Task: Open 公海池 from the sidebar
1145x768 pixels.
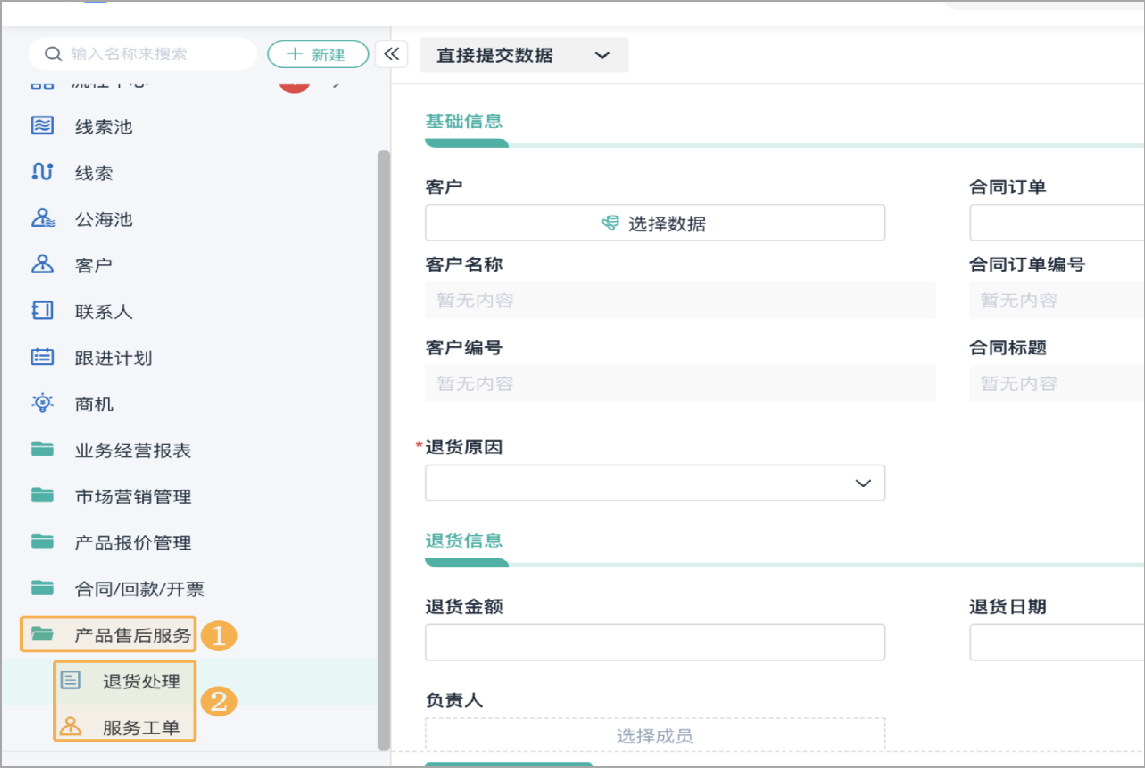Action: (41, 218)
